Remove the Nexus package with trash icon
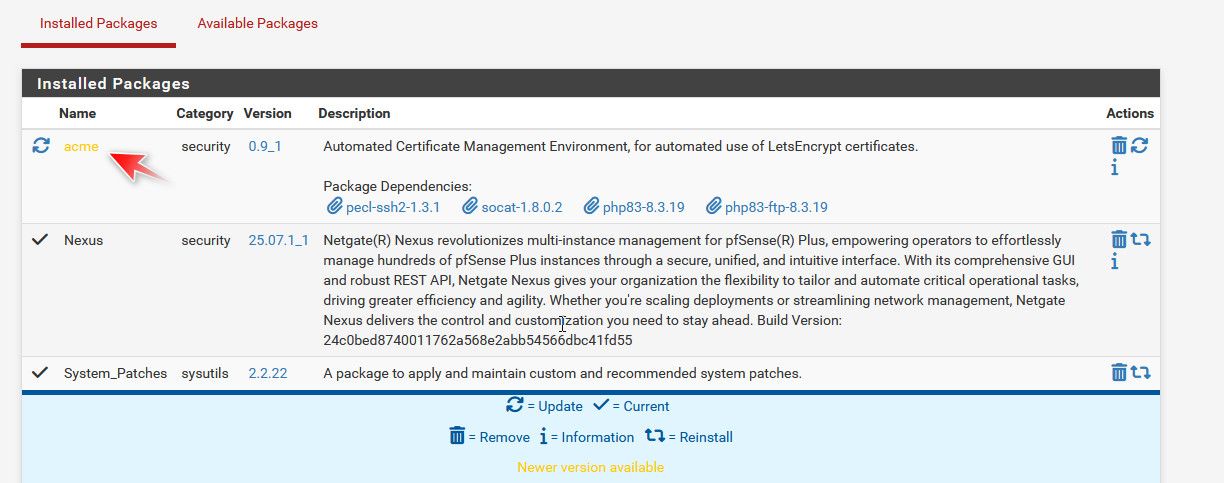The width and height of the screenshot is (1224, 483). click(1119, 240)
